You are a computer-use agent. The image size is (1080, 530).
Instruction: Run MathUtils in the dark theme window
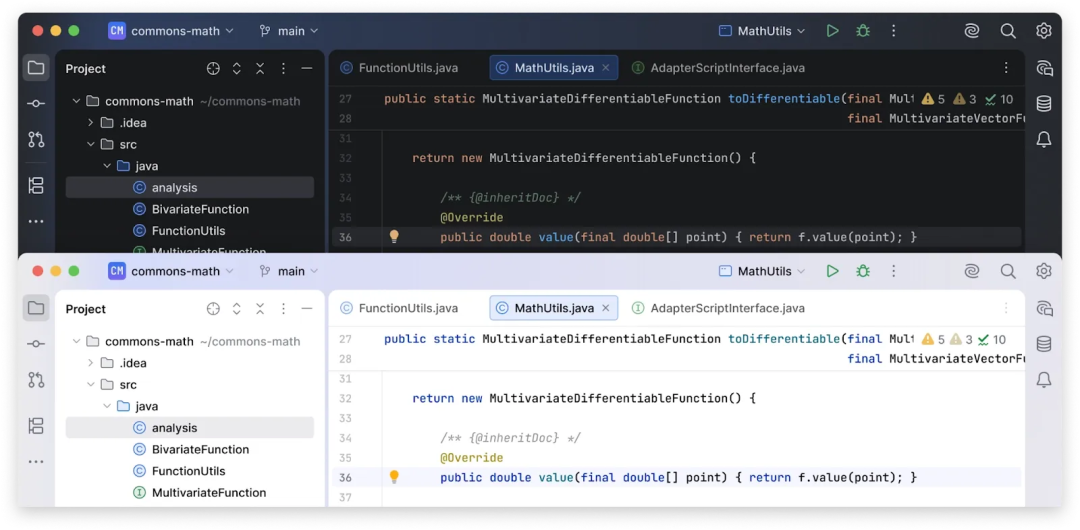[x=832, y=31]
